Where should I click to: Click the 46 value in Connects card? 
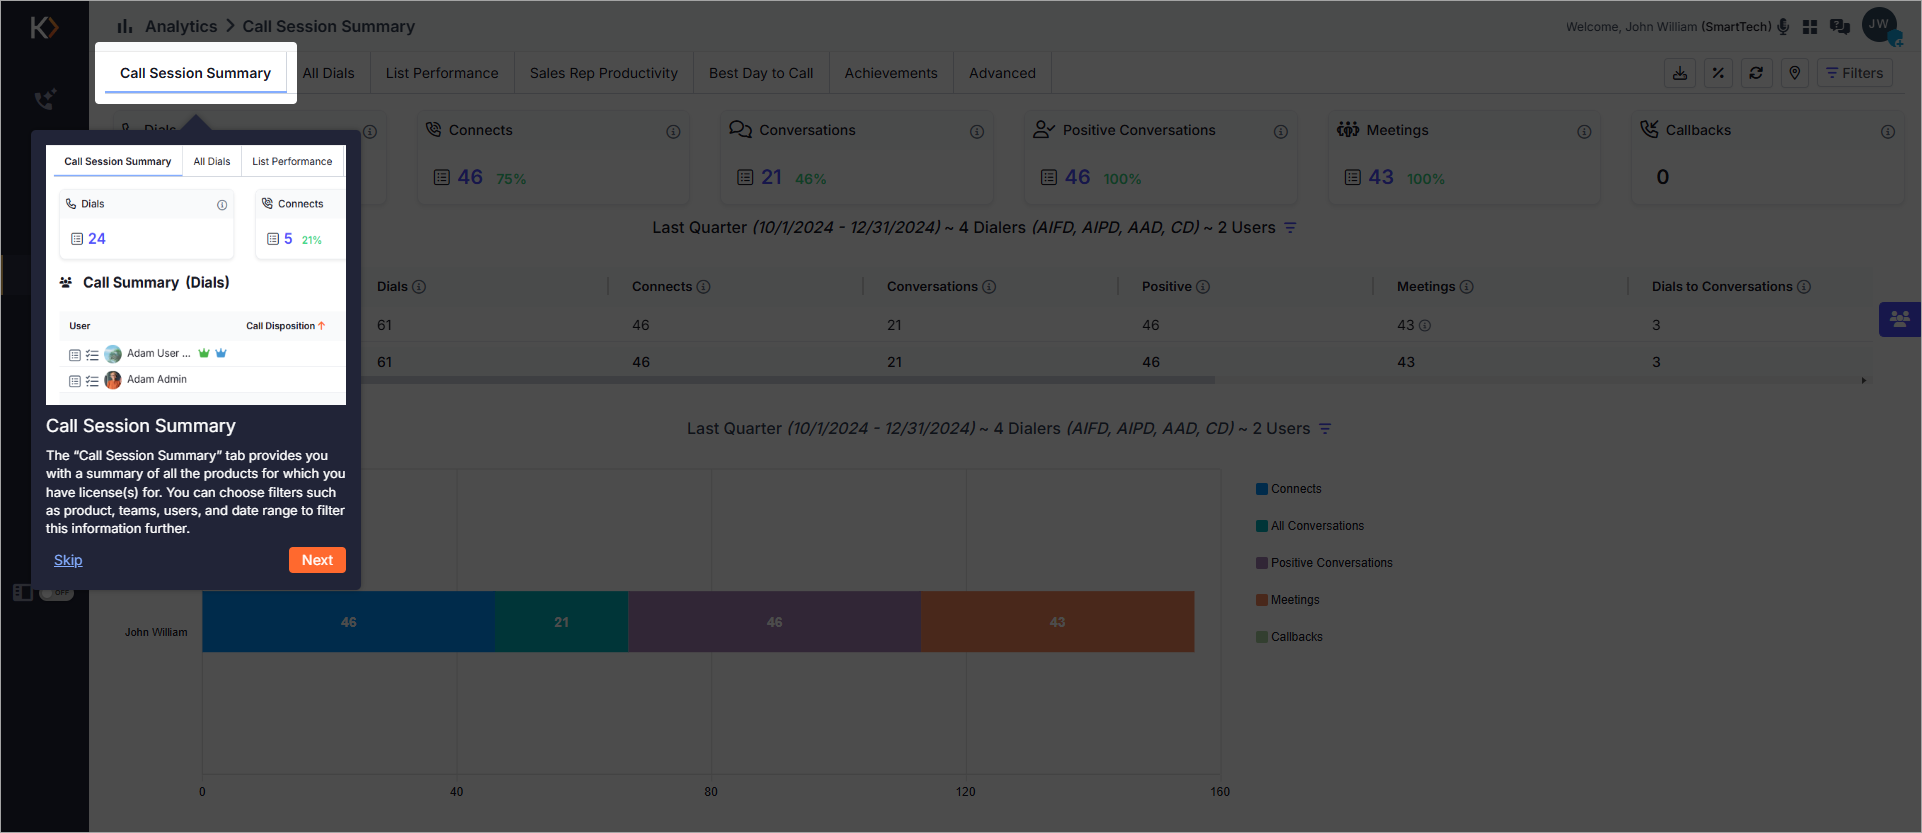(470, 177)
